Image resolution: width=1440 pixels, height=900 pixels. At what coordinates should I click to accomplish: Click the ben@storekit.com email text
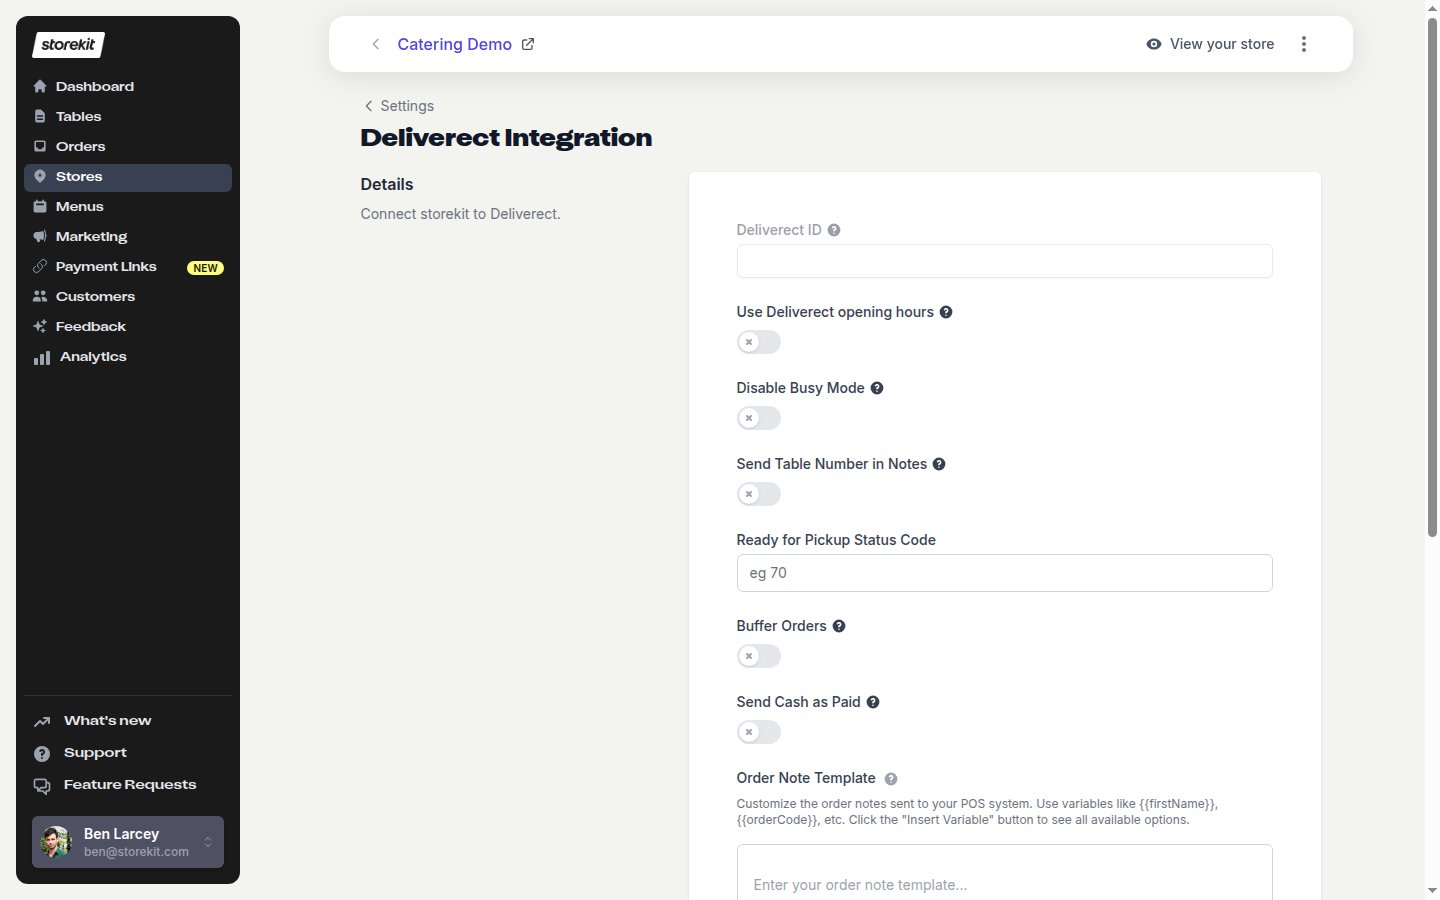point(136,852)
